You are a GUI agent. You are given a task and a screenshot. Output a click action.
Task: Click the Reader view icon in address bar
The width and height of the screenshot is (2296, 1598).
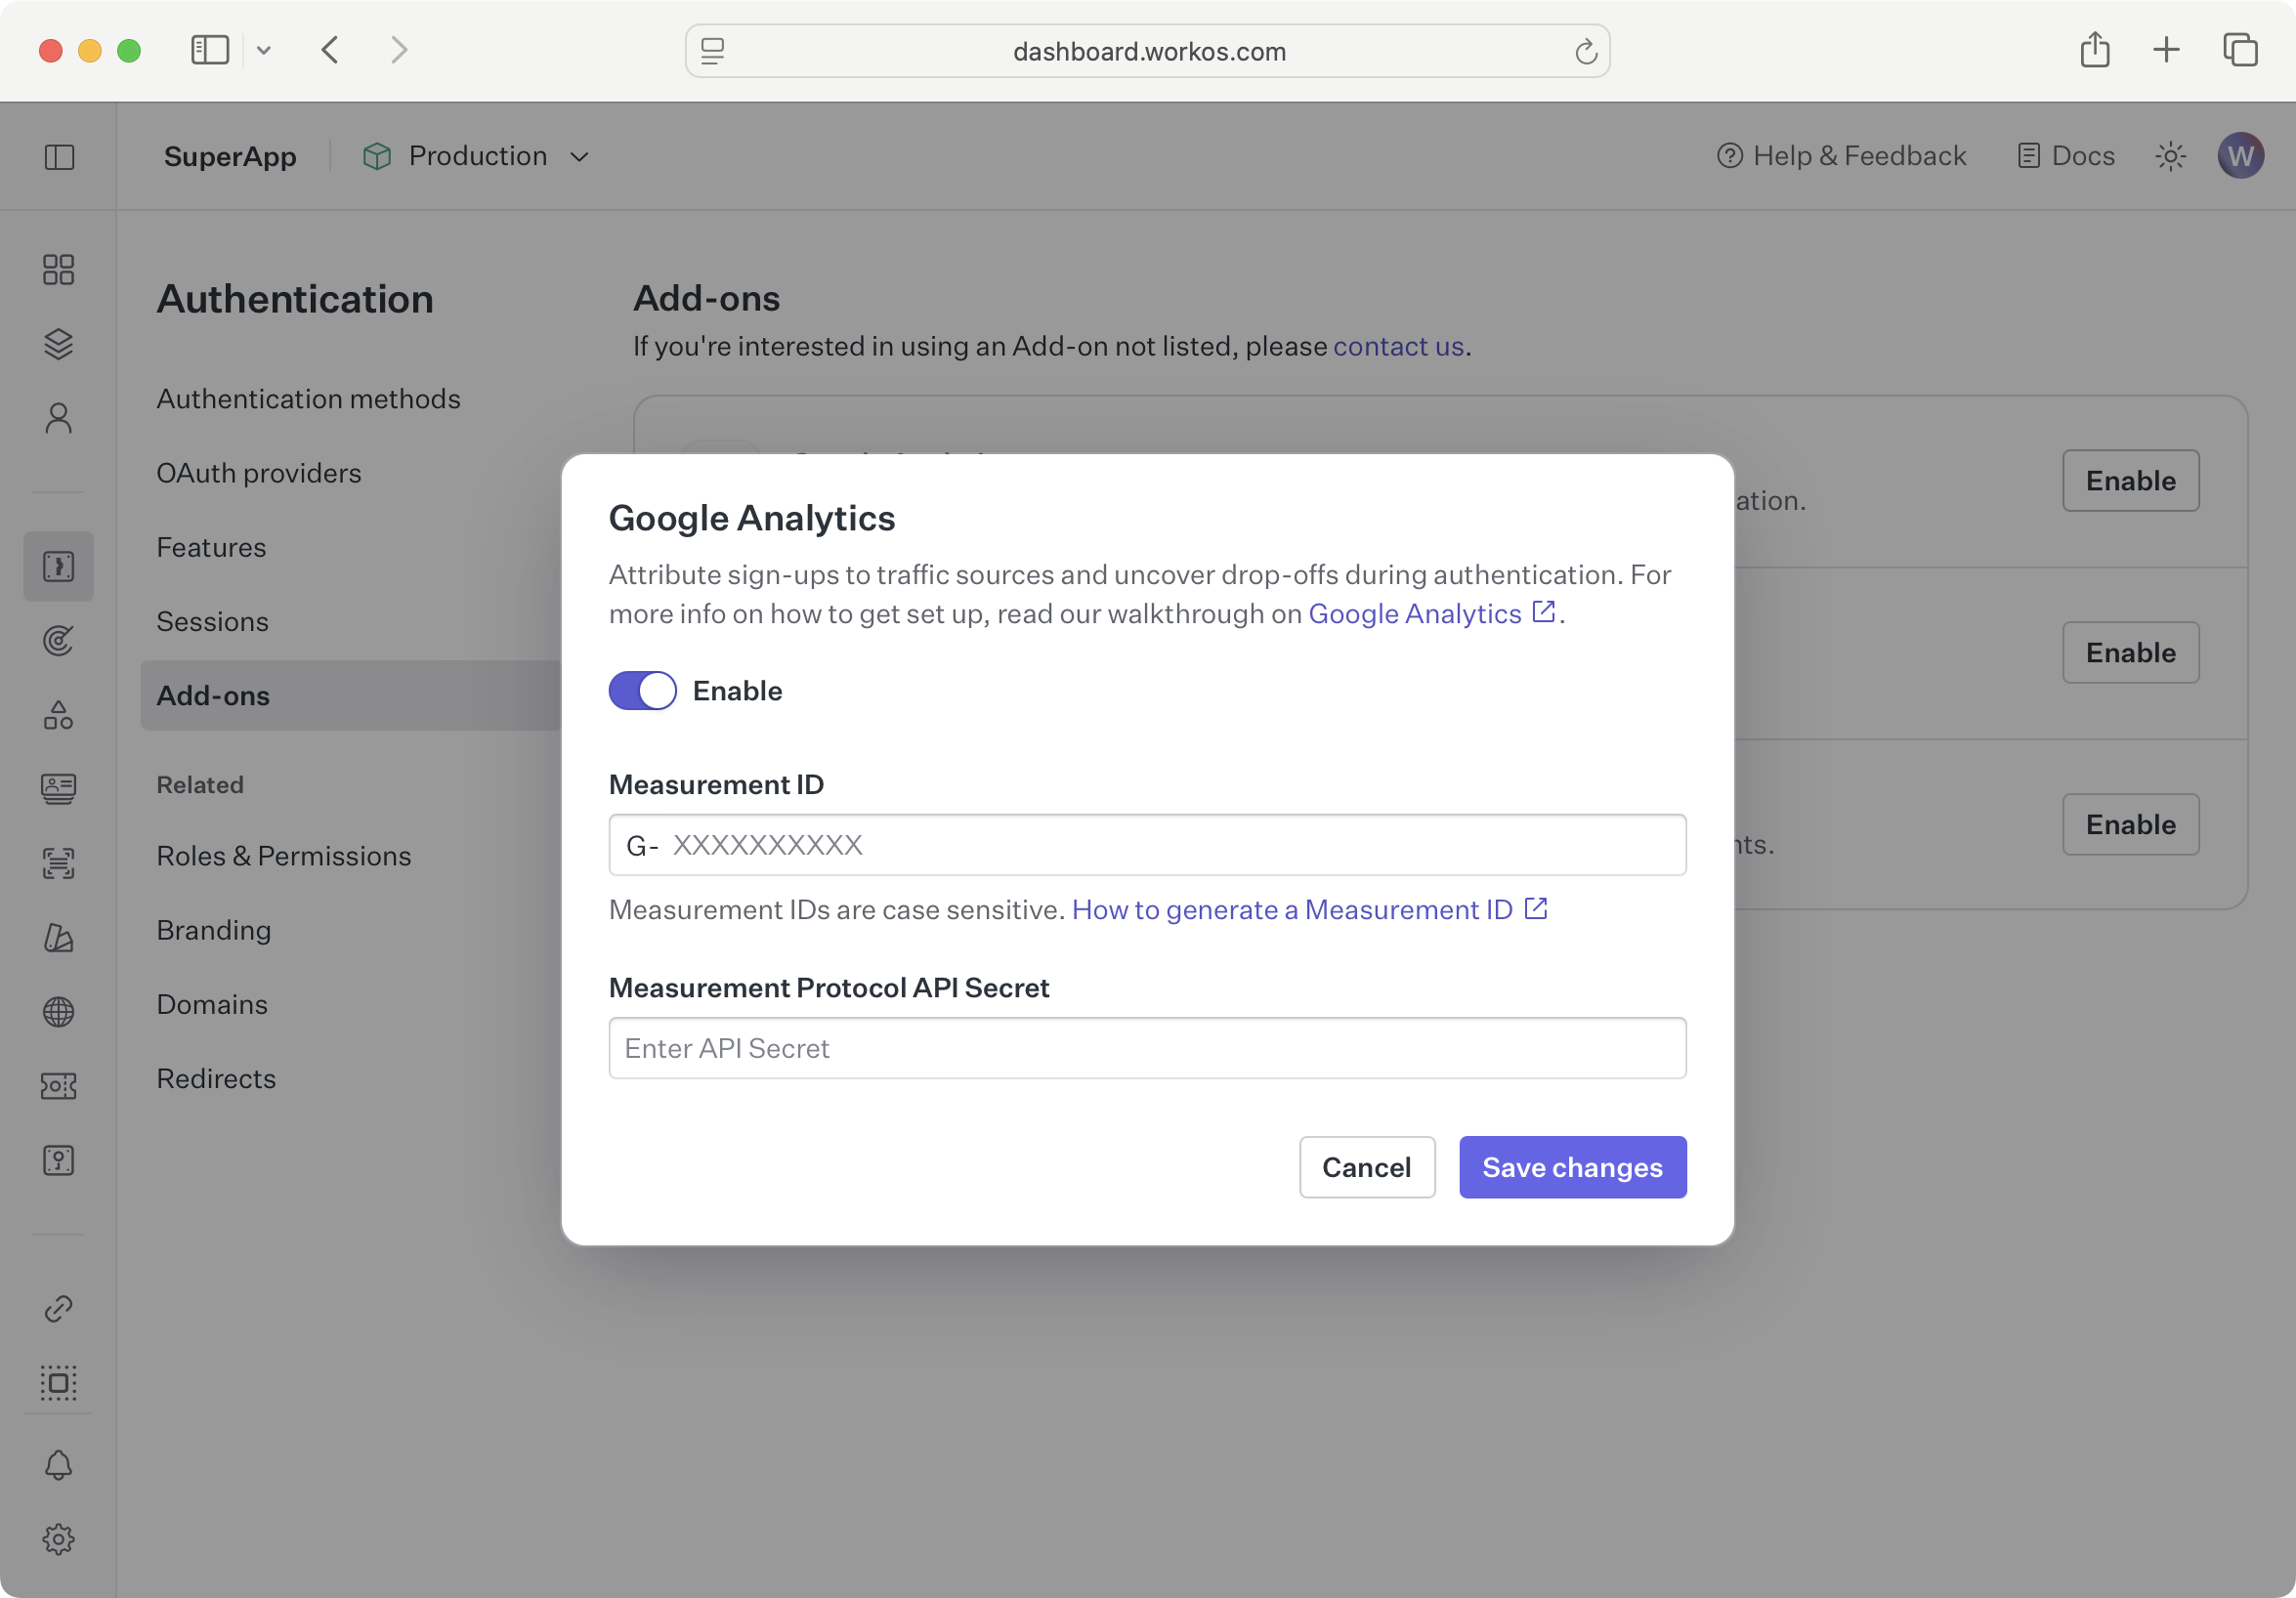pyautogui.click(x=713, y=51)
